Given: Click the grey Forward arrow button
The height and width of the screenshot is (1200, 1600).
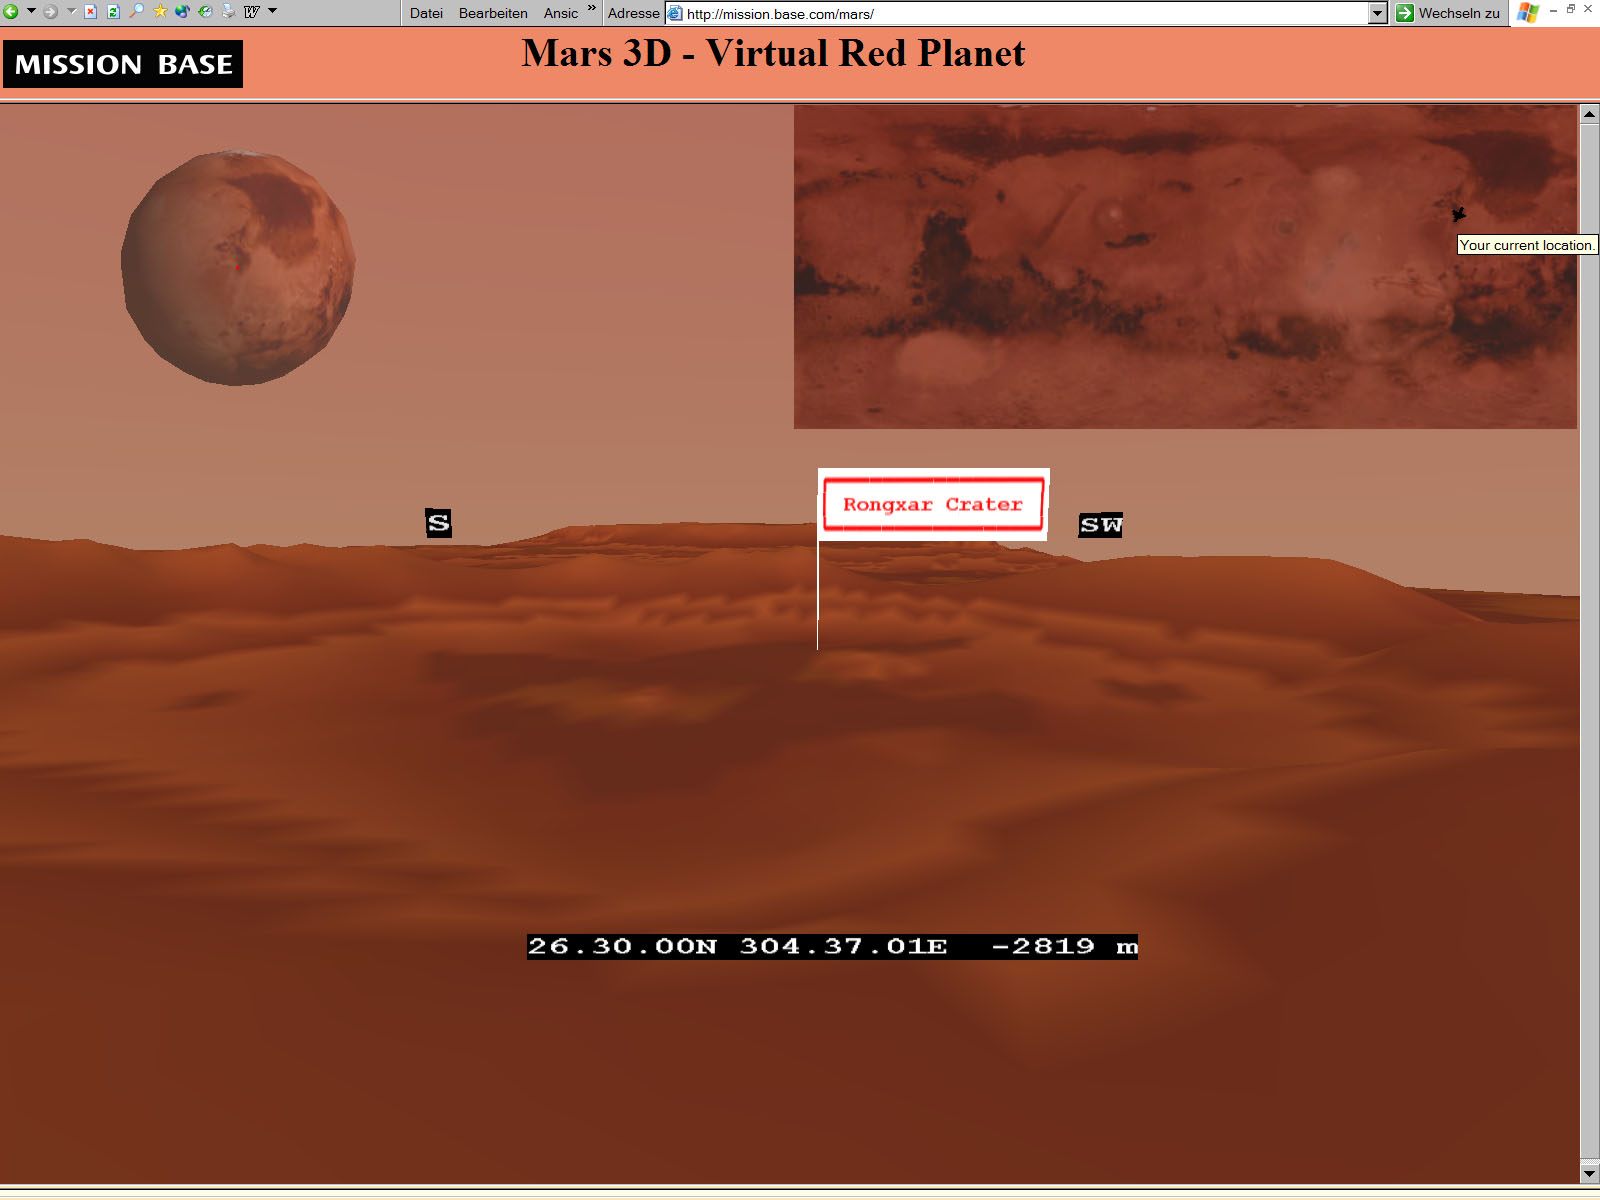Looking at the screenshot, I should click(x=50, y=12).
